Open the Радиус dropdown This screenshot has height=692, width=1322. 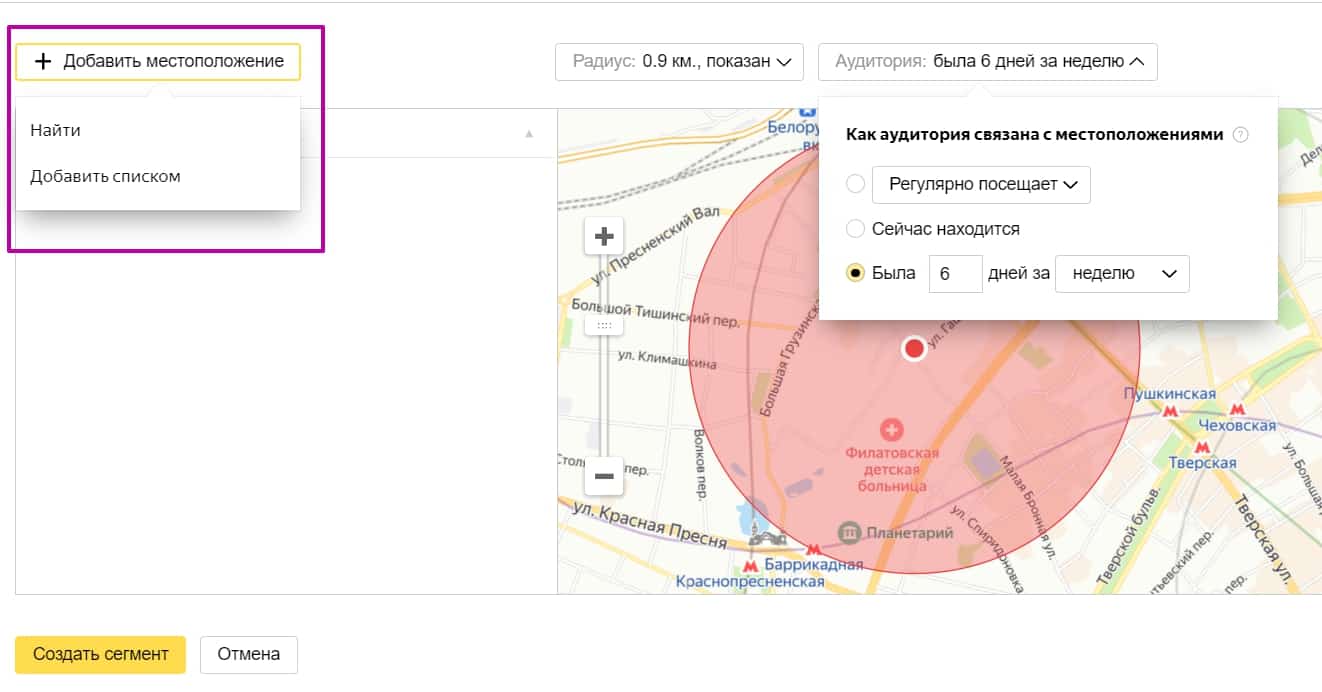pyautogui.click(x=679, y=62)
